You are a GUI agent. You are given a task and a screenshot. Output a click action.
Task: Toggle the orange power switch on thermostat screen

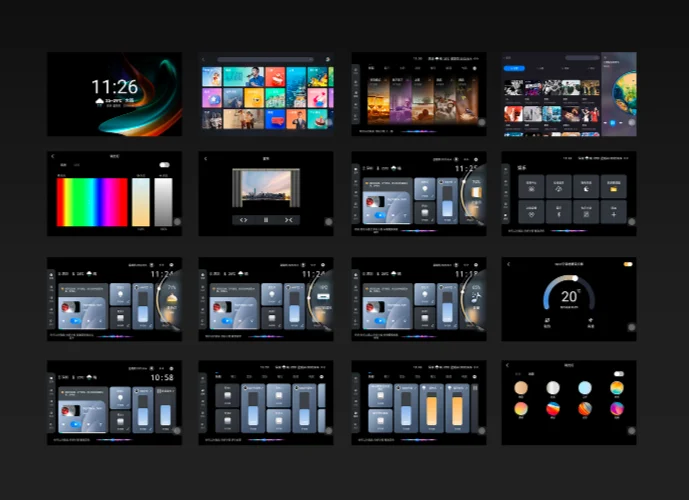(628, 264)
